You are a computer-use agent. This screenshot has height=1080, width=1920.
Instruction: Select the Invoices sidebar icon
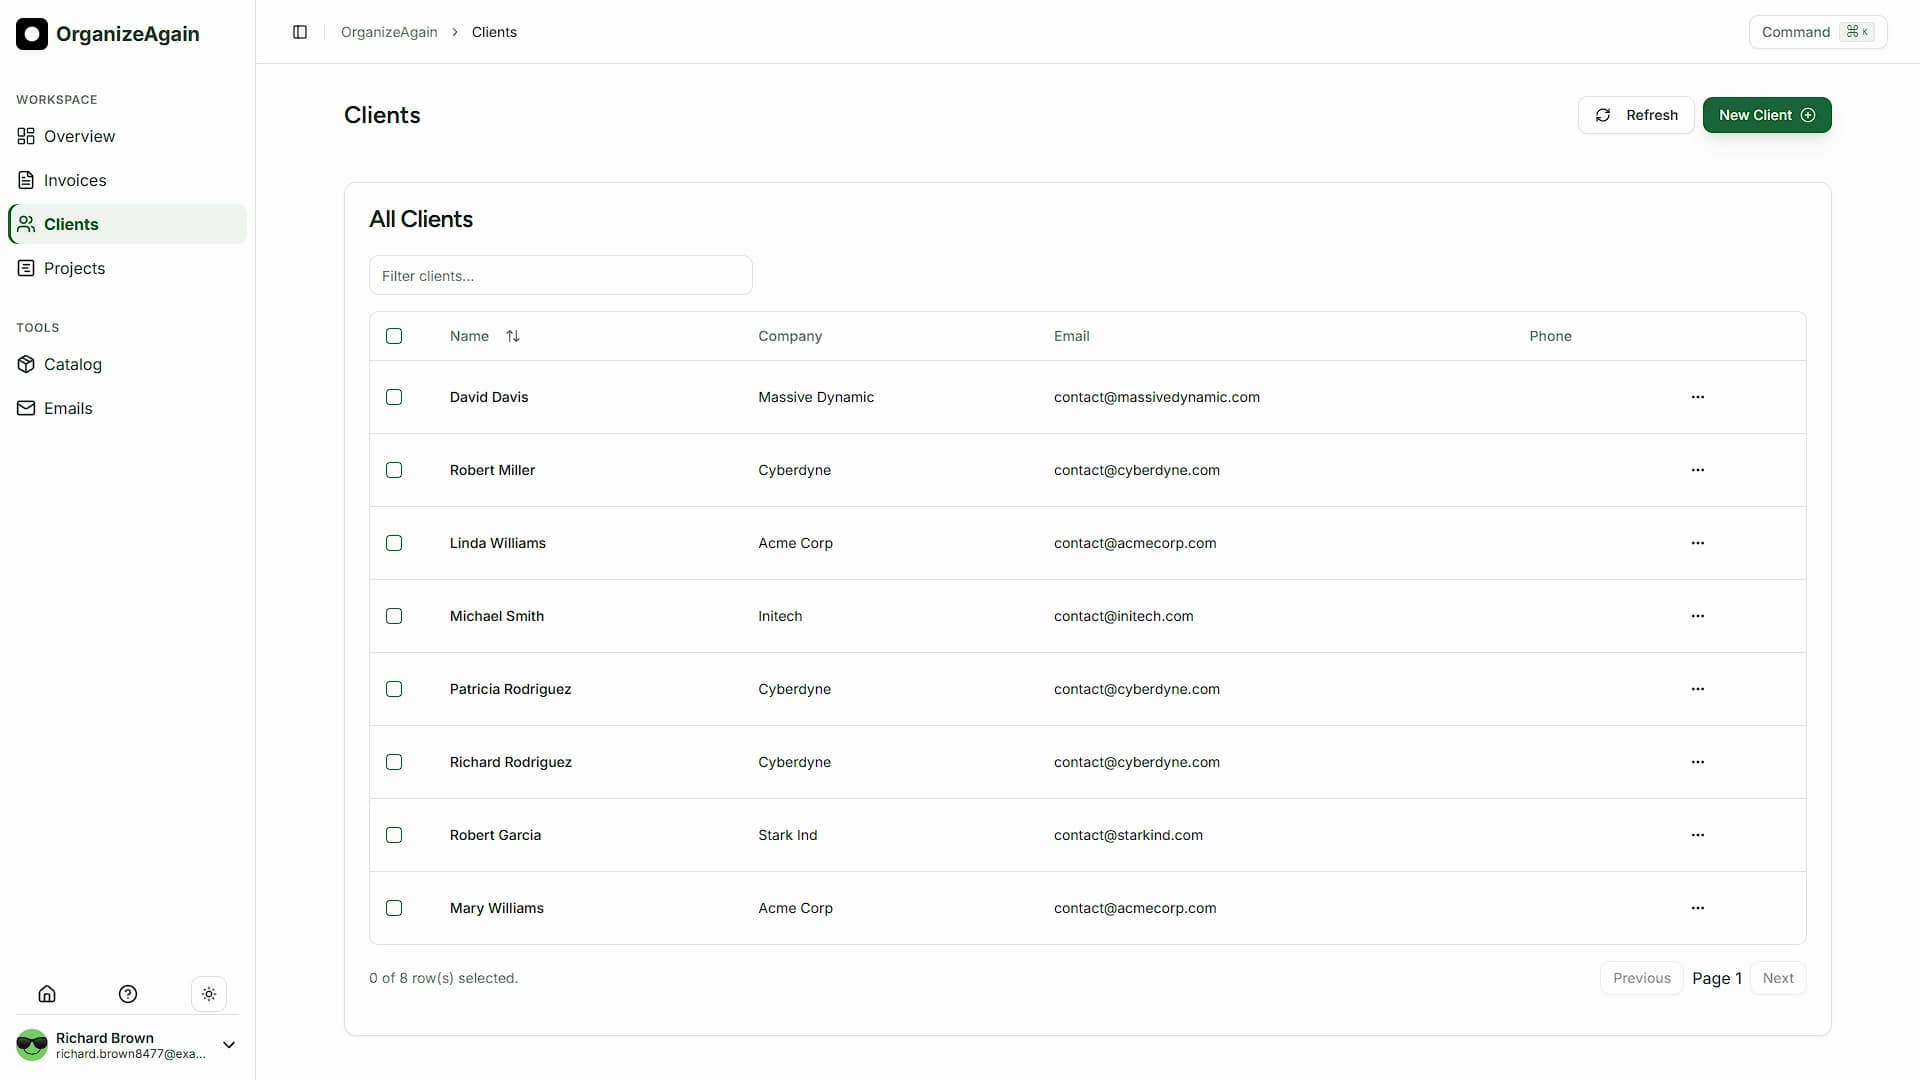tap(26, 180)
